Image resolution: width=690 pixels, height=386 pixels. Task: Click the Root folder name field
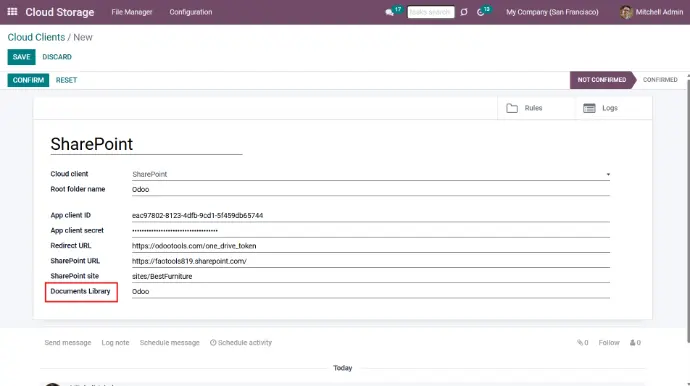click(371, 189)
